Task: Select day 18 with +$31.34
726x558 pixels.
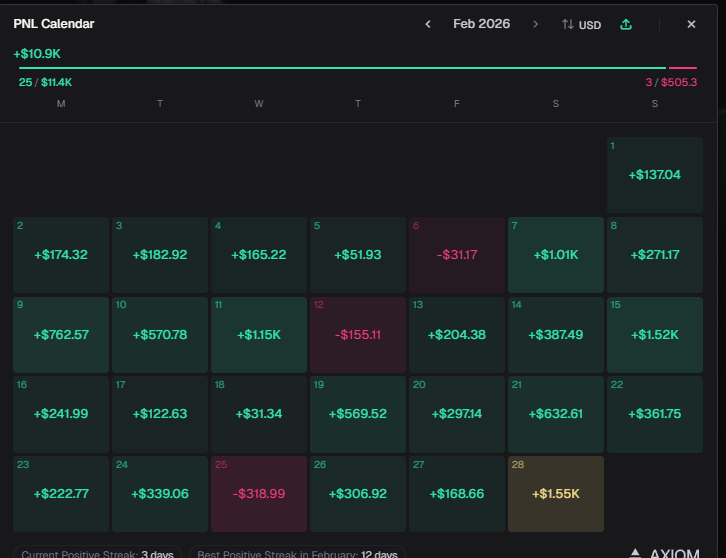Action: [x=259, y=414]
